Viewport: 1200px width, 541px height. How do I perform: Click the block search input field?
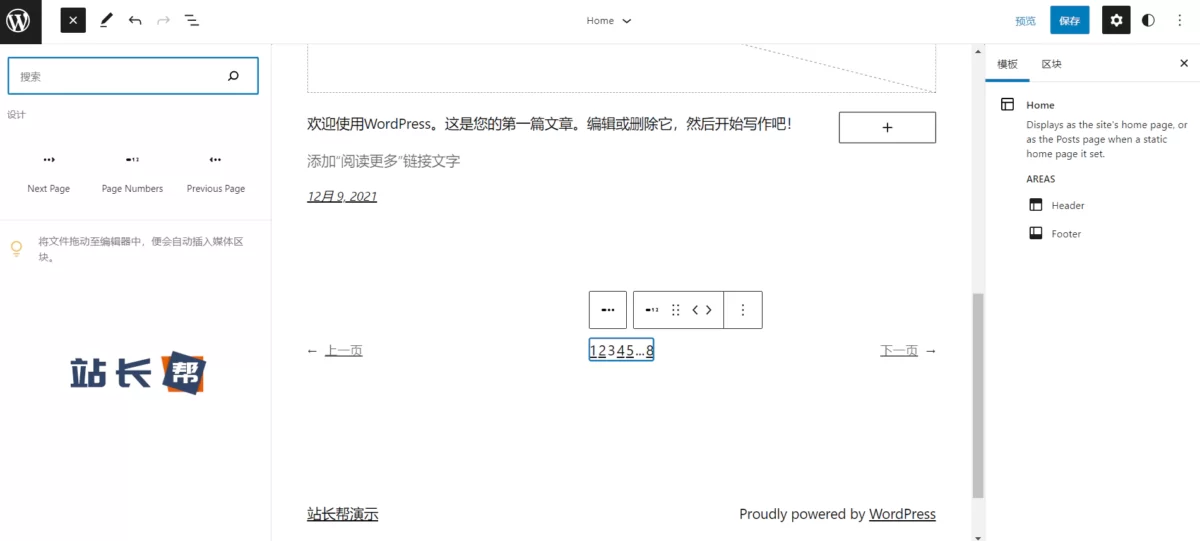120,76
